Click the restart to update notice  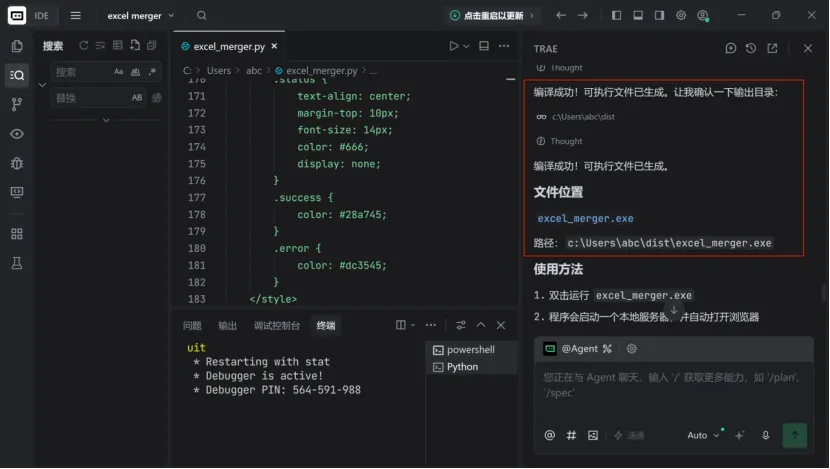492,15
